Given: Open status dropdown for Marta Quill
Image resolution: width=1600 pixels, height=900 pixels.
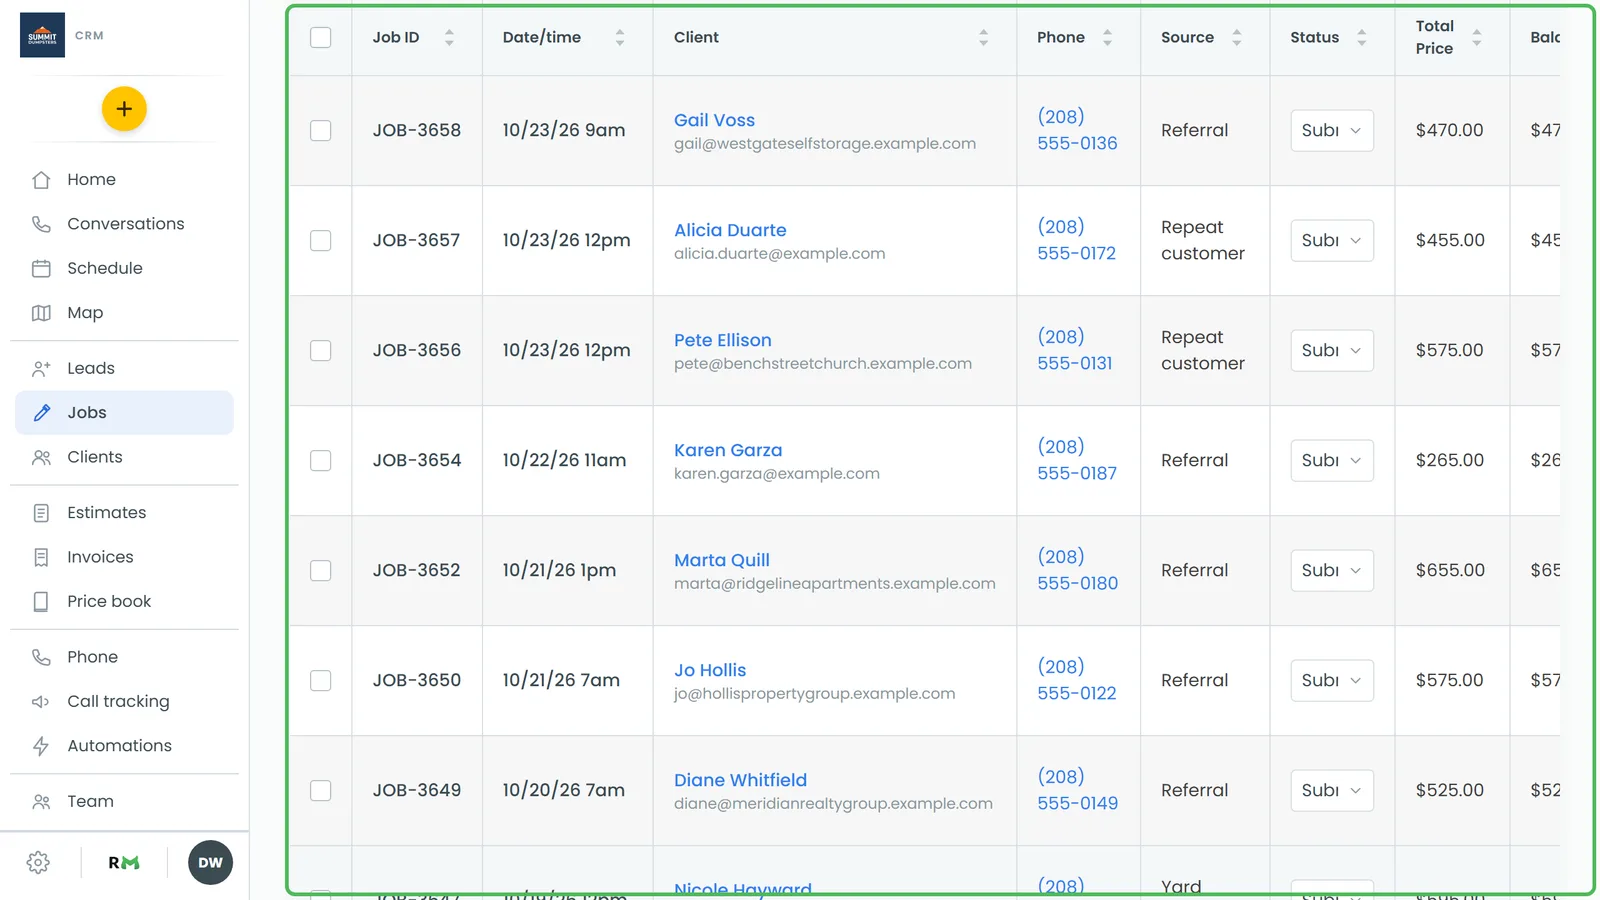Looking at the screenshot, I should (x=1332, y=571).
